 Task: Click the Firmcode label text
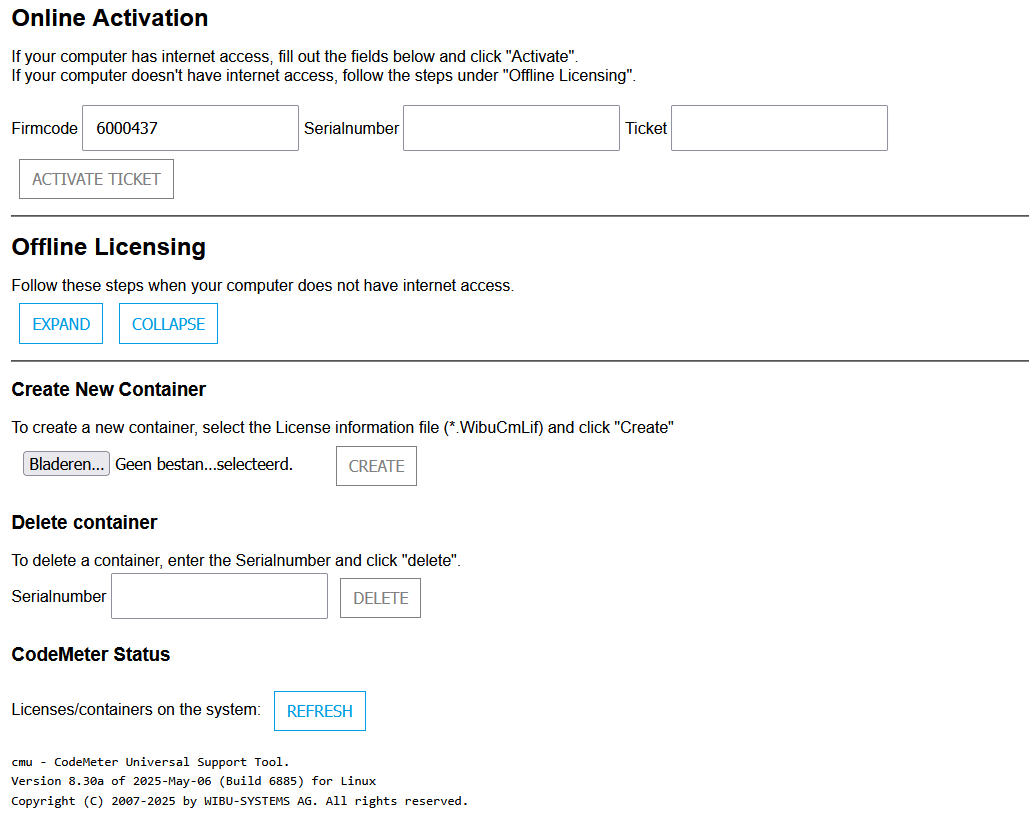45,128
